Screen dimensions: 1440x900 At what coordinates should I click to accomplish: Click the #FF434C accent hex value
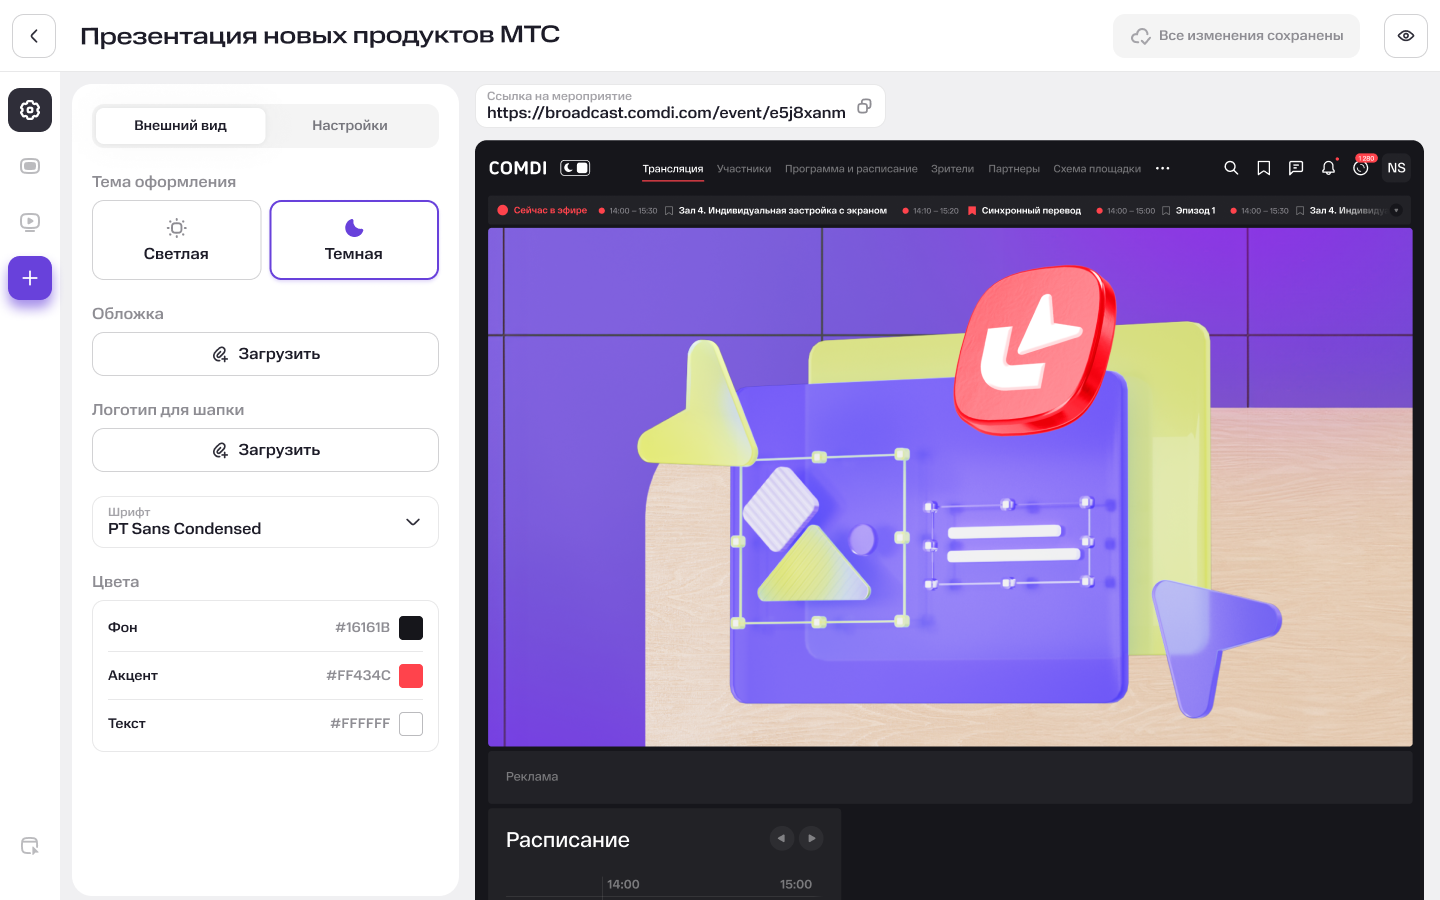[358, 676]
